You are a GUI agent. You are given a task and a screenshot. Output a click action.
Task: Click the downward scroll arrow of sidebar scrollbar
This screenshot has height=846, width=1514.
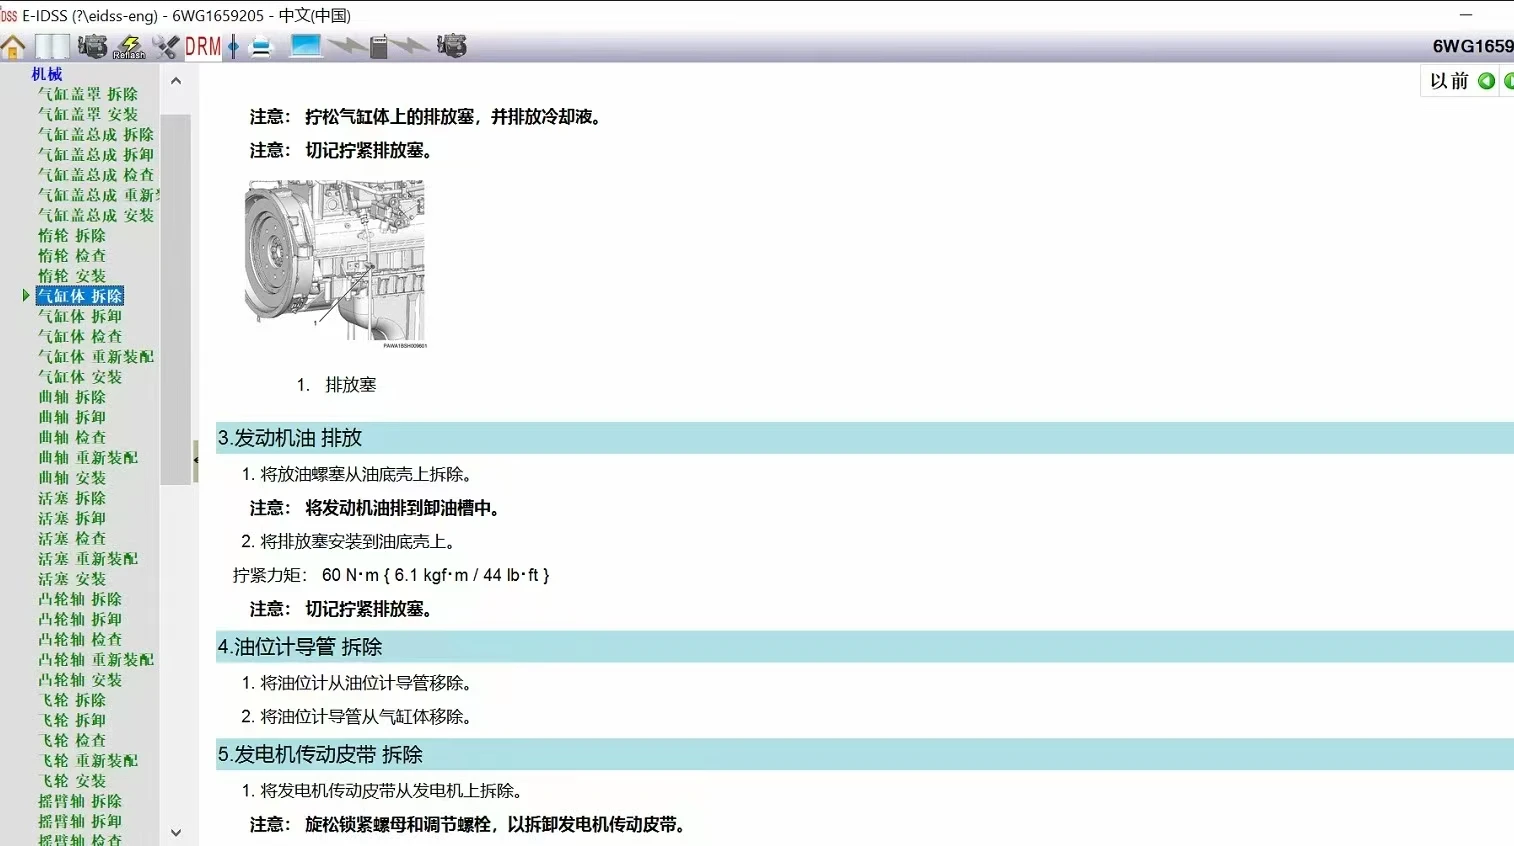tap(176, 832)
